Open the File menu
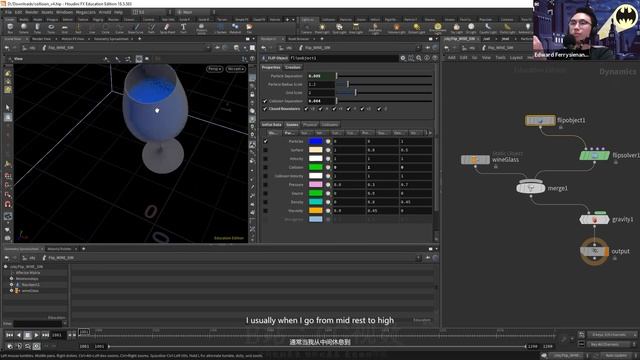Viewport: 640px width, 360px height. 9,12
